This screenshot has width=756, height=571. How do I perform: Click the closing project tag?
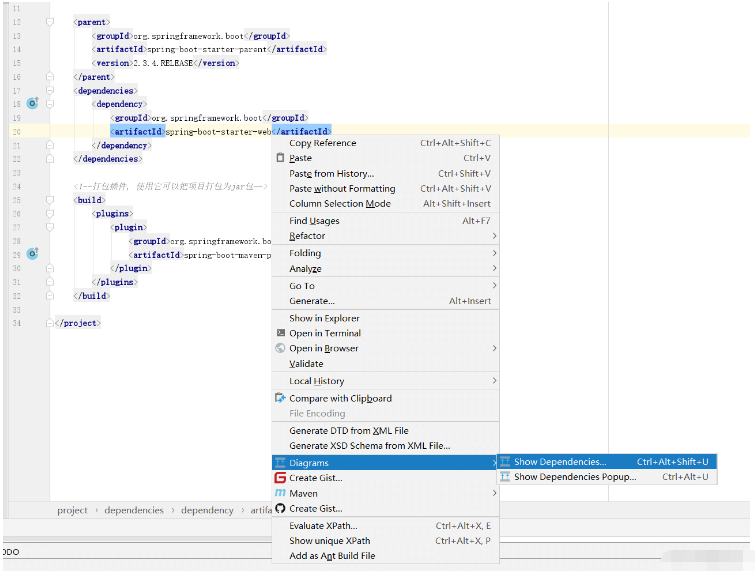pyautogui.click(x=78, y=323)
